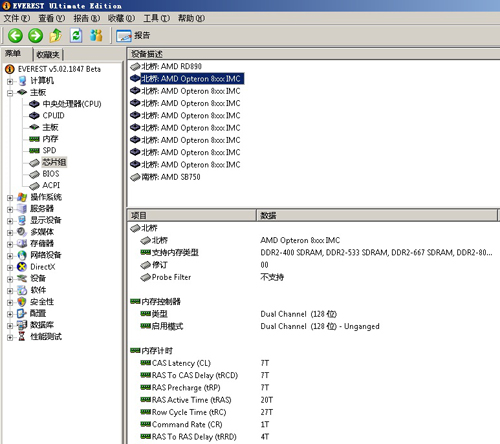Click the 设备 devices icon

(x=22, y=278)
